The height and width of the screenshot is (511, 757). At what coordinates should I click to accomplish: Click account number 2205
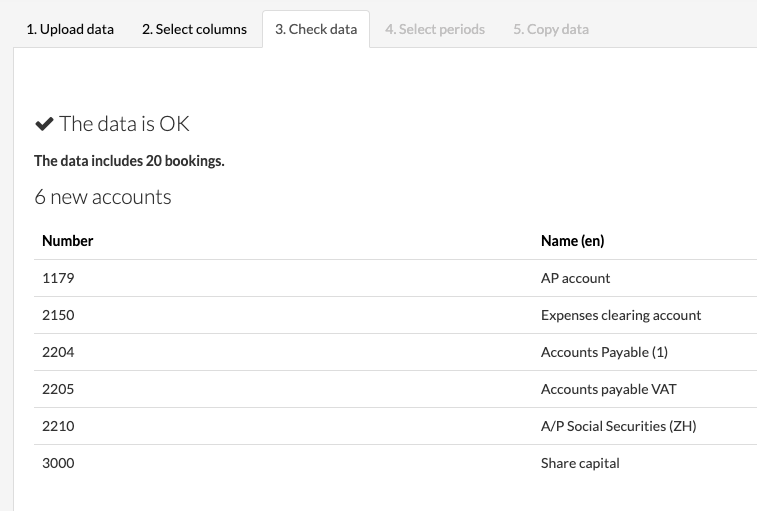58,389
